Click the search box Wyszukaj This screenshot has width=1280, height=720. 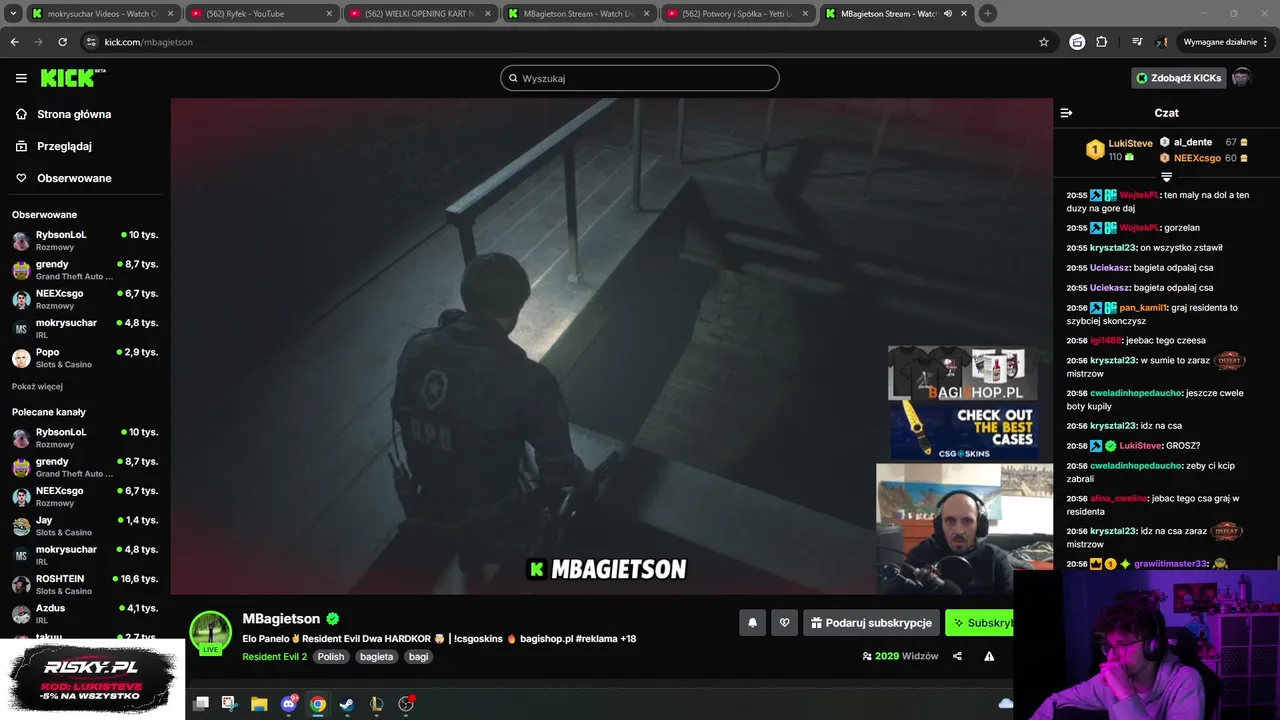[640, 78]
